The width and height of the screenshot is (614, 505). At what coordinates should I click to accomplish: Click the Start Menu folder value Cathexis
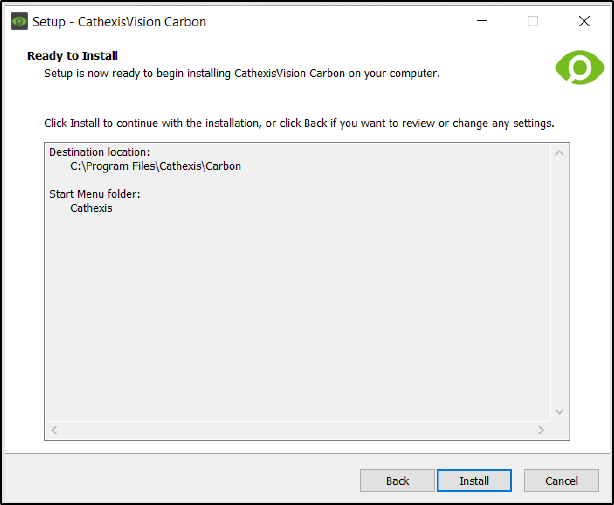click(91, 208)
